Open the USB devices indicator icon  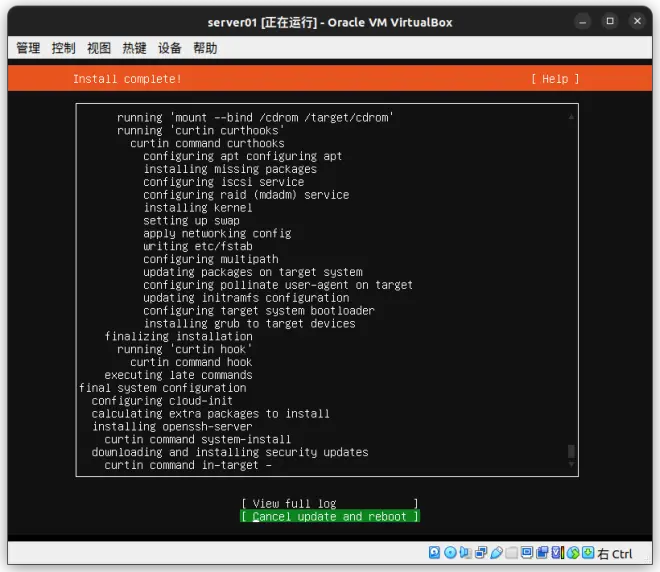click(x=496, y=552)
